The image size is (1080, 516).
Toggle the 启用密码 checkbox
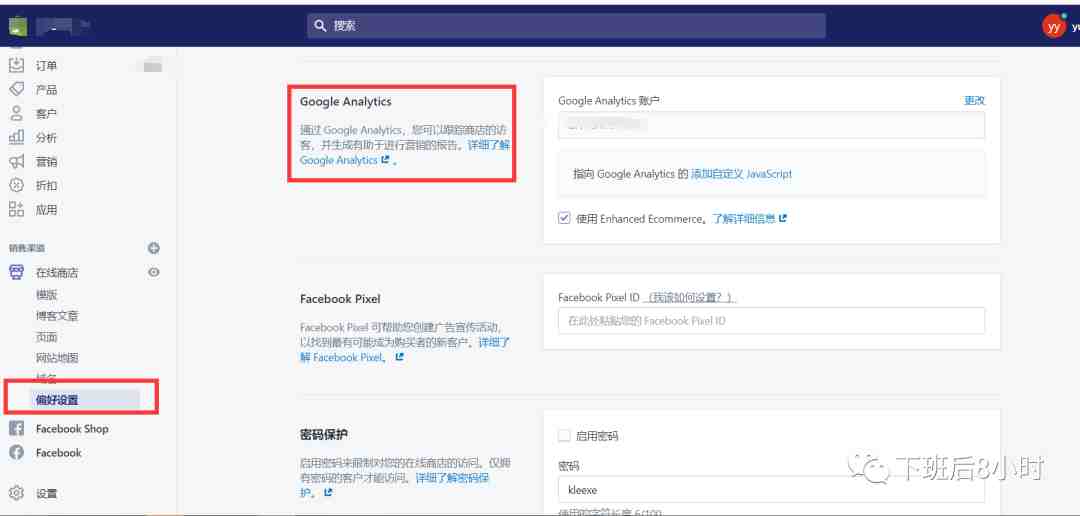point(564,435)
